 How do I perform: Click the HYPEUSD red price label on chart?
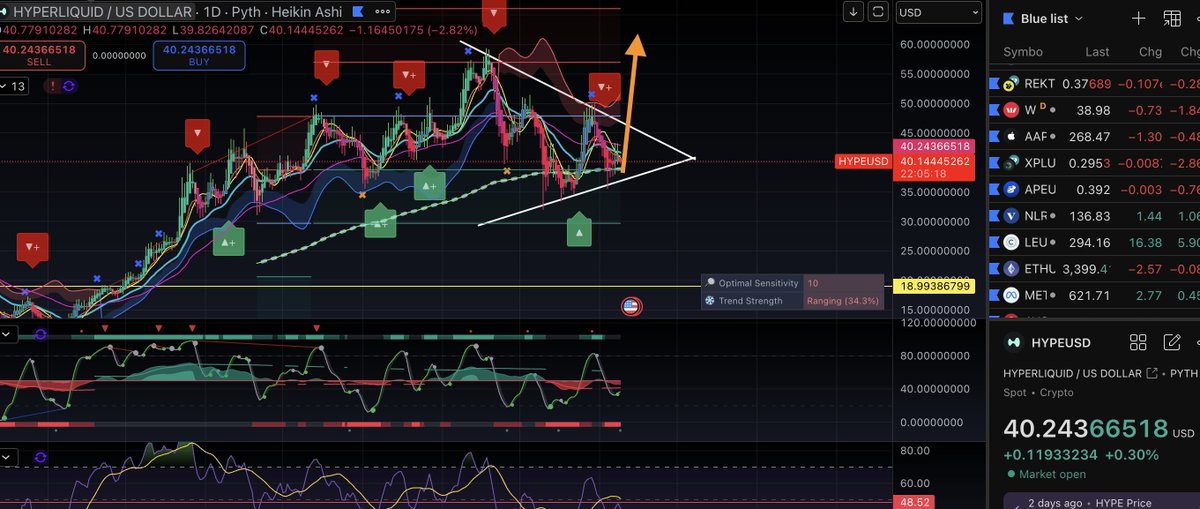(865, 161)
